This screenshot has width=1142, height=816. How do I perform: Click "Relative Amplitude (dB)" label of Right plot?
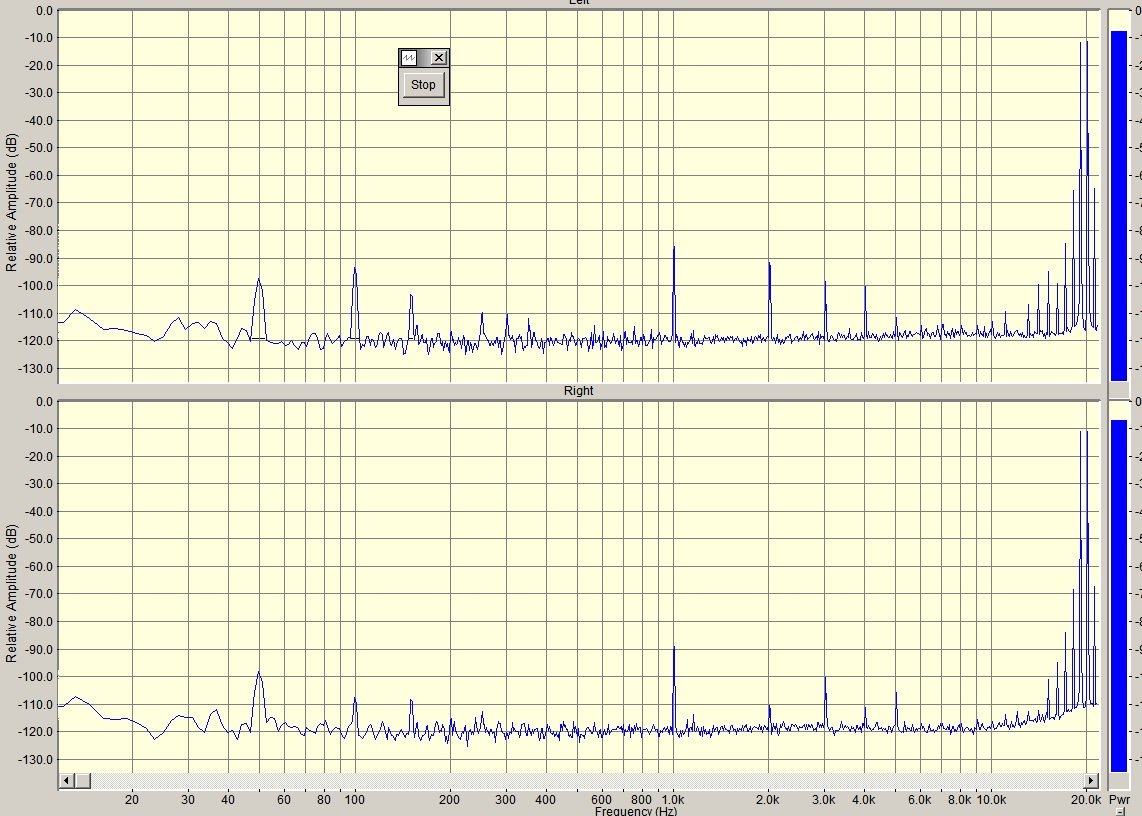point(11,593)
